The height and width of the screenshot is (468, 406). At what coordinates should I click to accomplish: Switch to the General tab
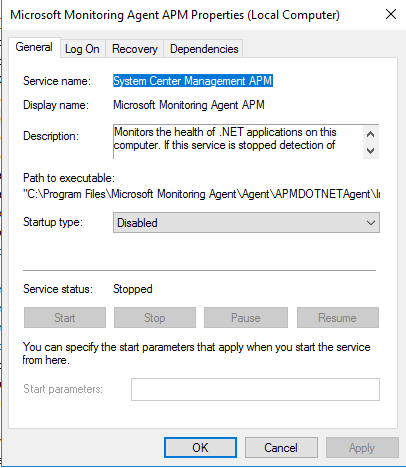pyautogui.click(x=34, y=47)
